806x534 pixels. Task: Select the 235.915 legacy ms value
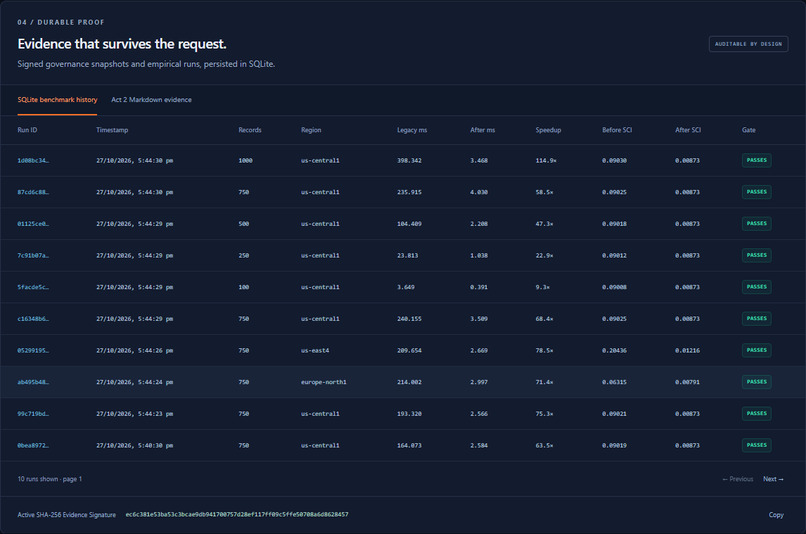click(x=409, y=192)
